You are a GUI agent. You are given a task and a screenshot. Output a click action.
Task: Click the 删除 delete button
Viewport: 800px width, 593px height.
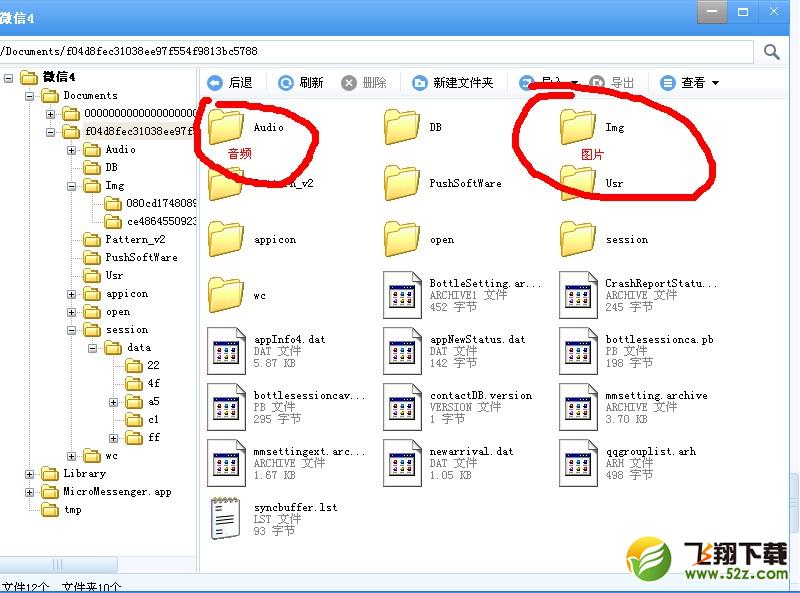364,83
